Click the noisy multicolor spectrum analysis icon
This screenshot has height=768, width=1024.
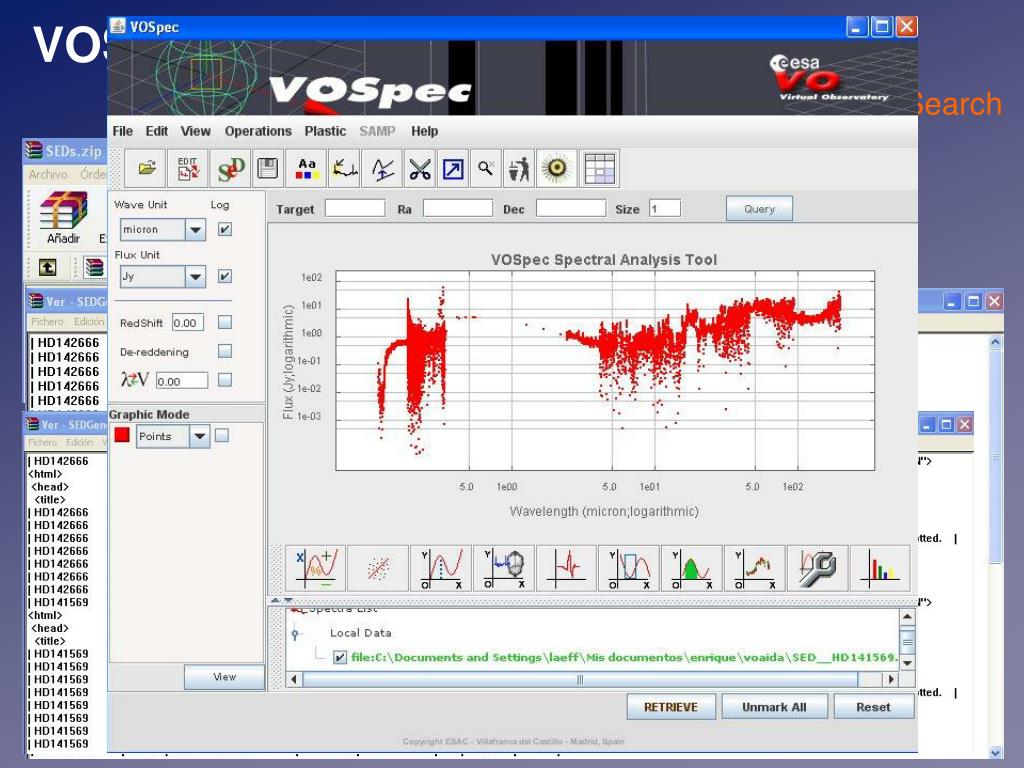pyautogui.click(x=754, y=568)
